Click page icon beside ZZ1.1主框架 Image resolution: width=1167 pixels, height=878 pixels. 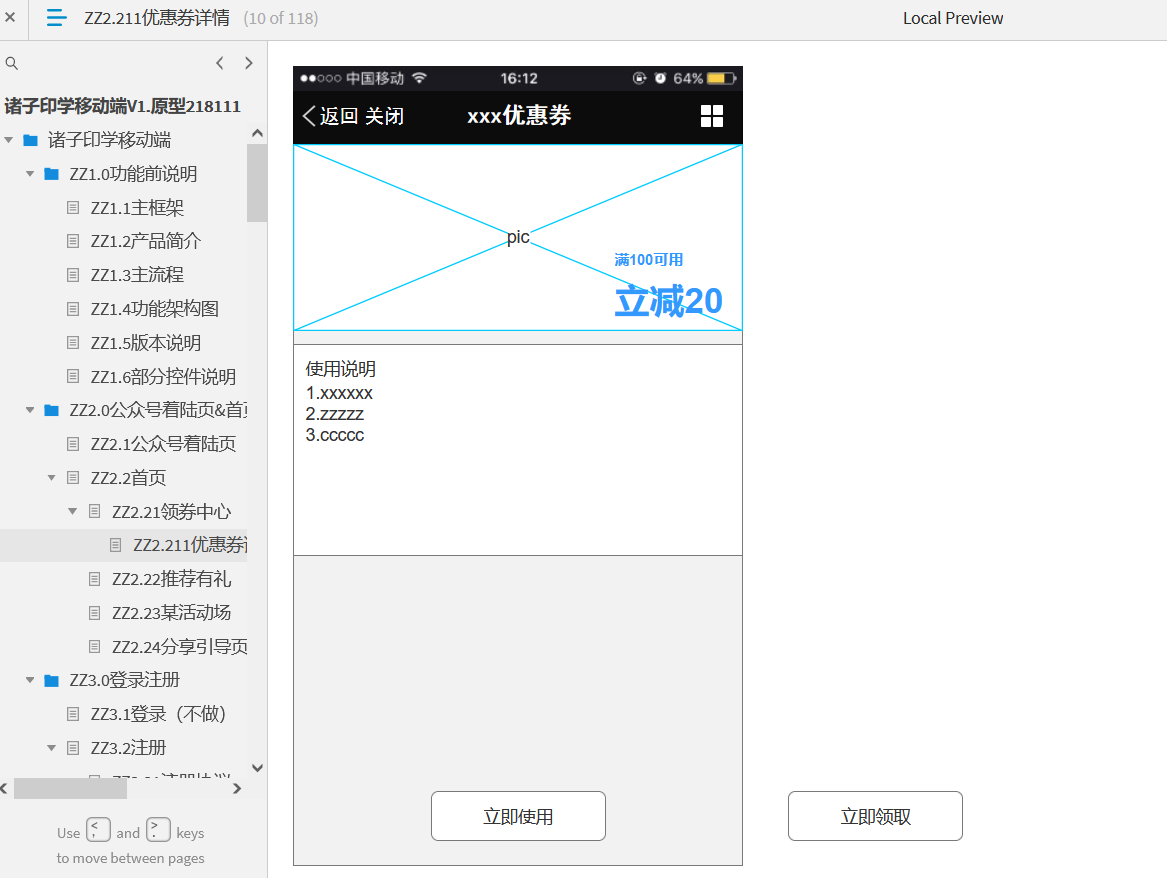coord(73,208)
